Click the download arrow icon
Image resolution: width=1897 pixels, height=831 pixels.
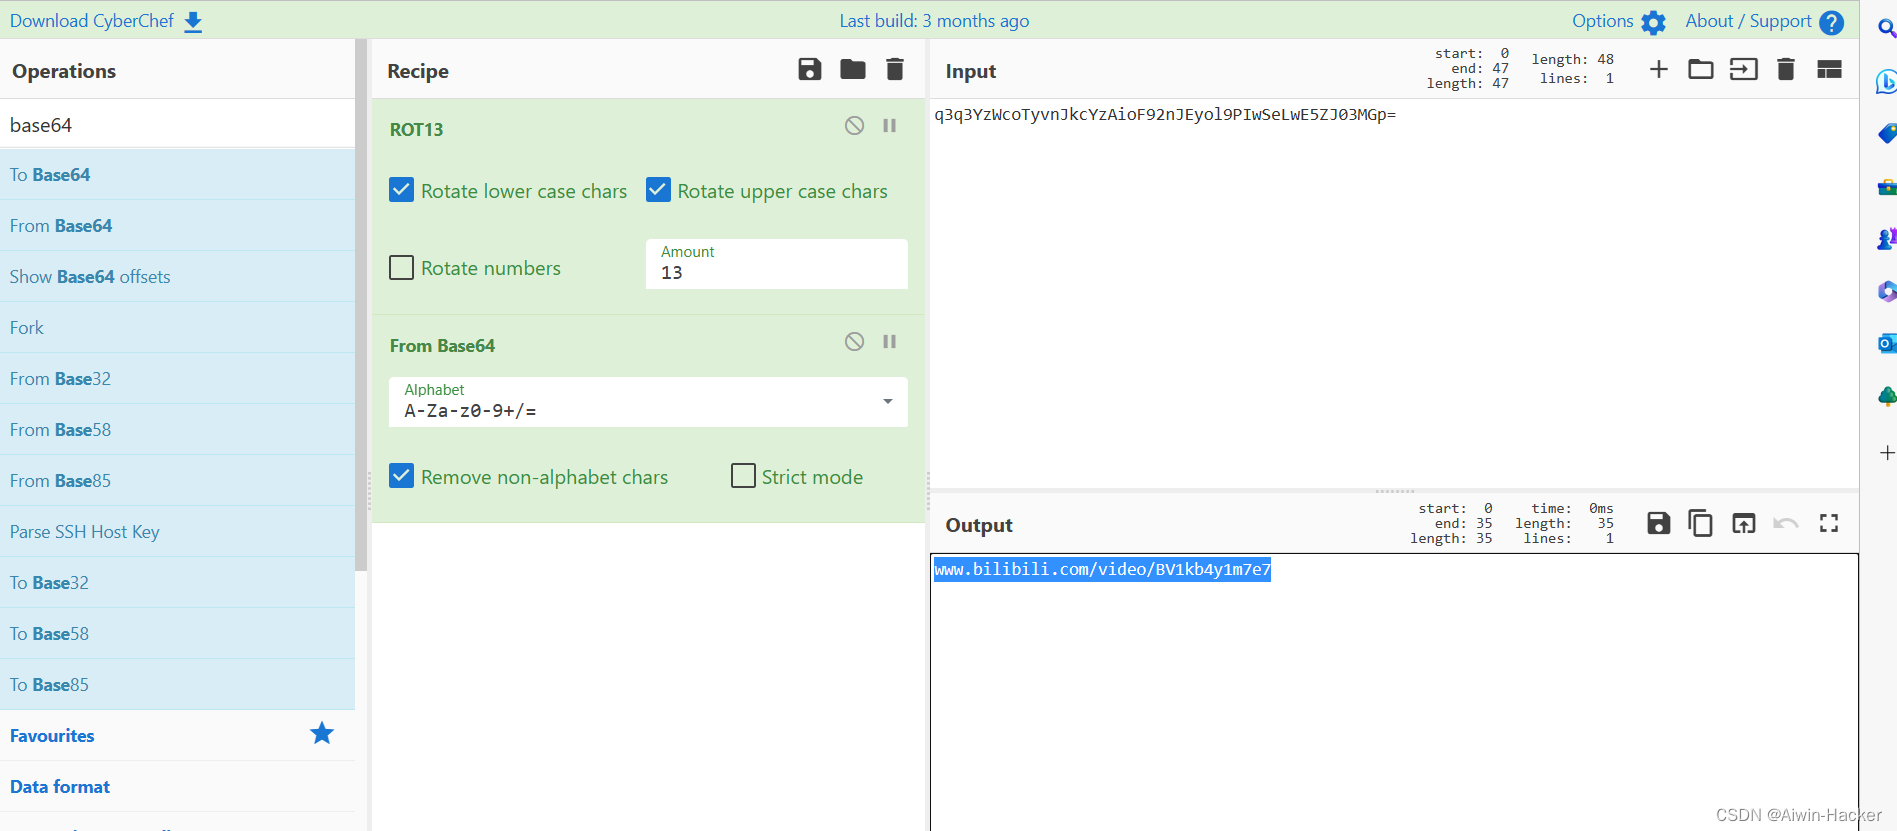tap(193, 22)
